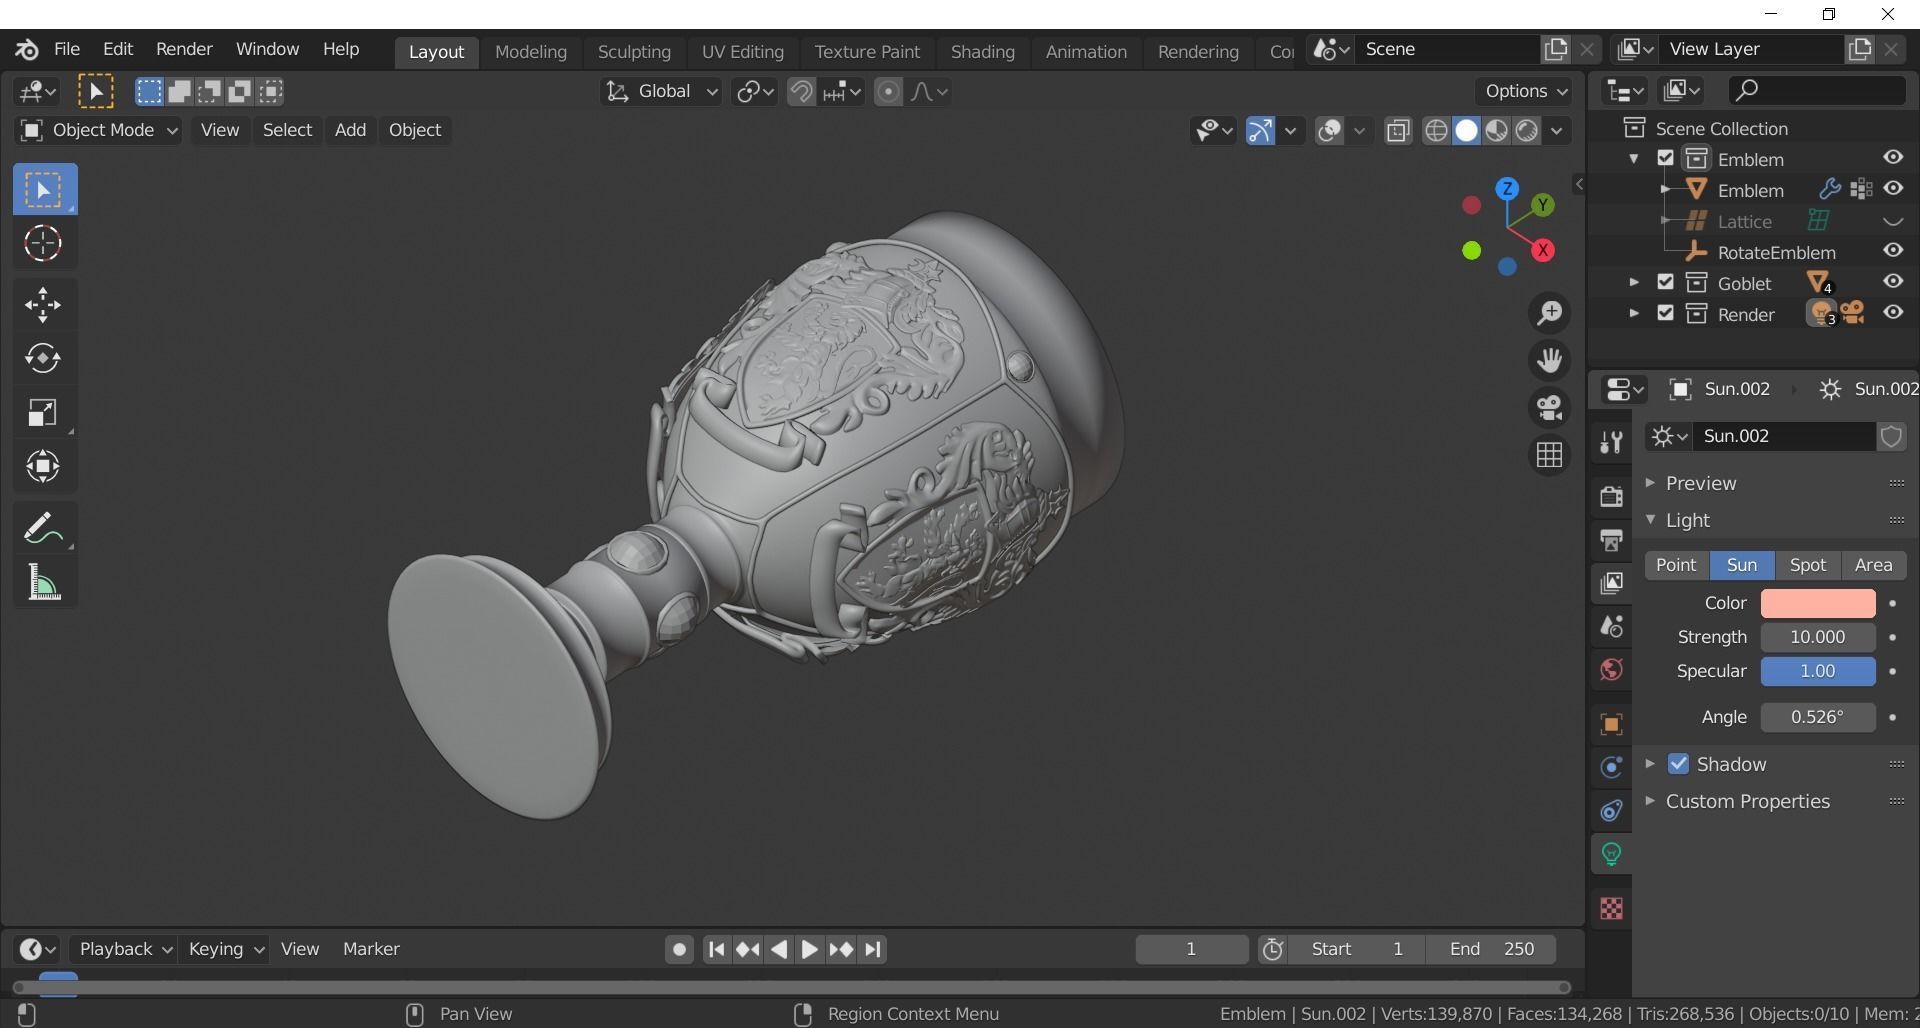
Task: Open the World properties tab
Action: click(x=1611, y=670)
